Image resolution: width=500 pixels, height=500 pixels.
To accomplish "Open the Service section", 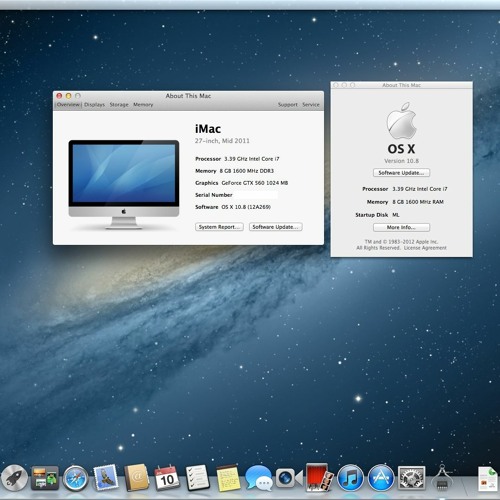I will coord(311,105).
